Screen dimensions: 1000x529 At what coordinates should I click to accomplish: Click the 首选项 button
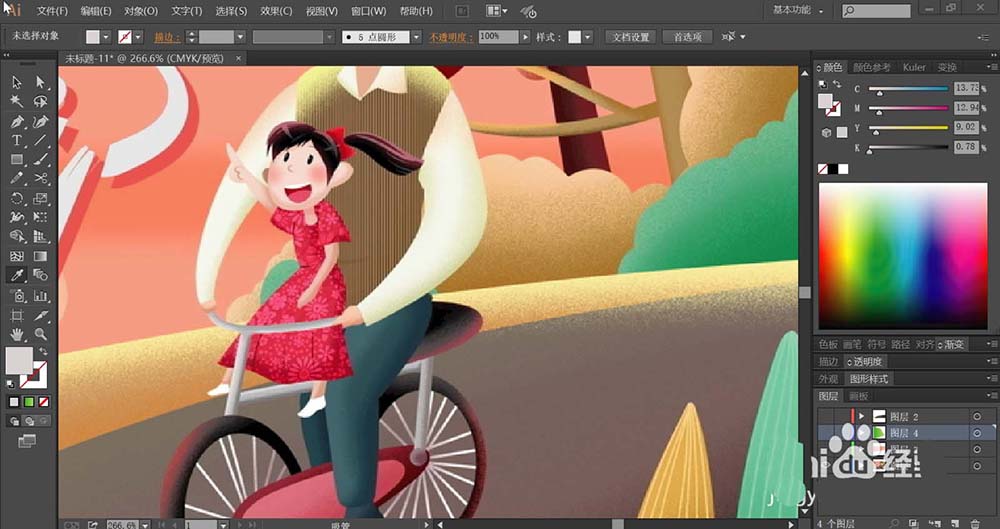click(x=688, y=37)
